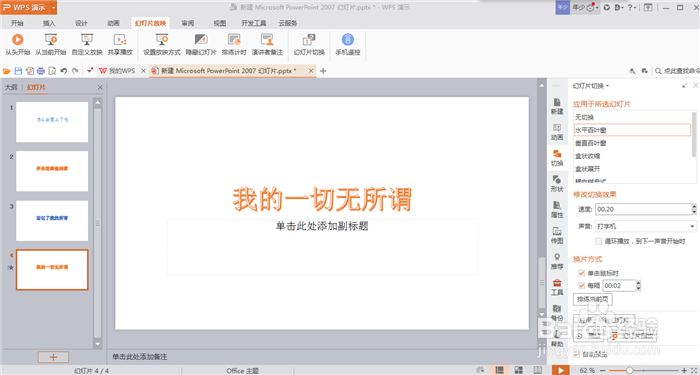This screenshot has height=375, width=700.
Task: Click 每隔 time field stepper arrows
Action: pos(638,285)
